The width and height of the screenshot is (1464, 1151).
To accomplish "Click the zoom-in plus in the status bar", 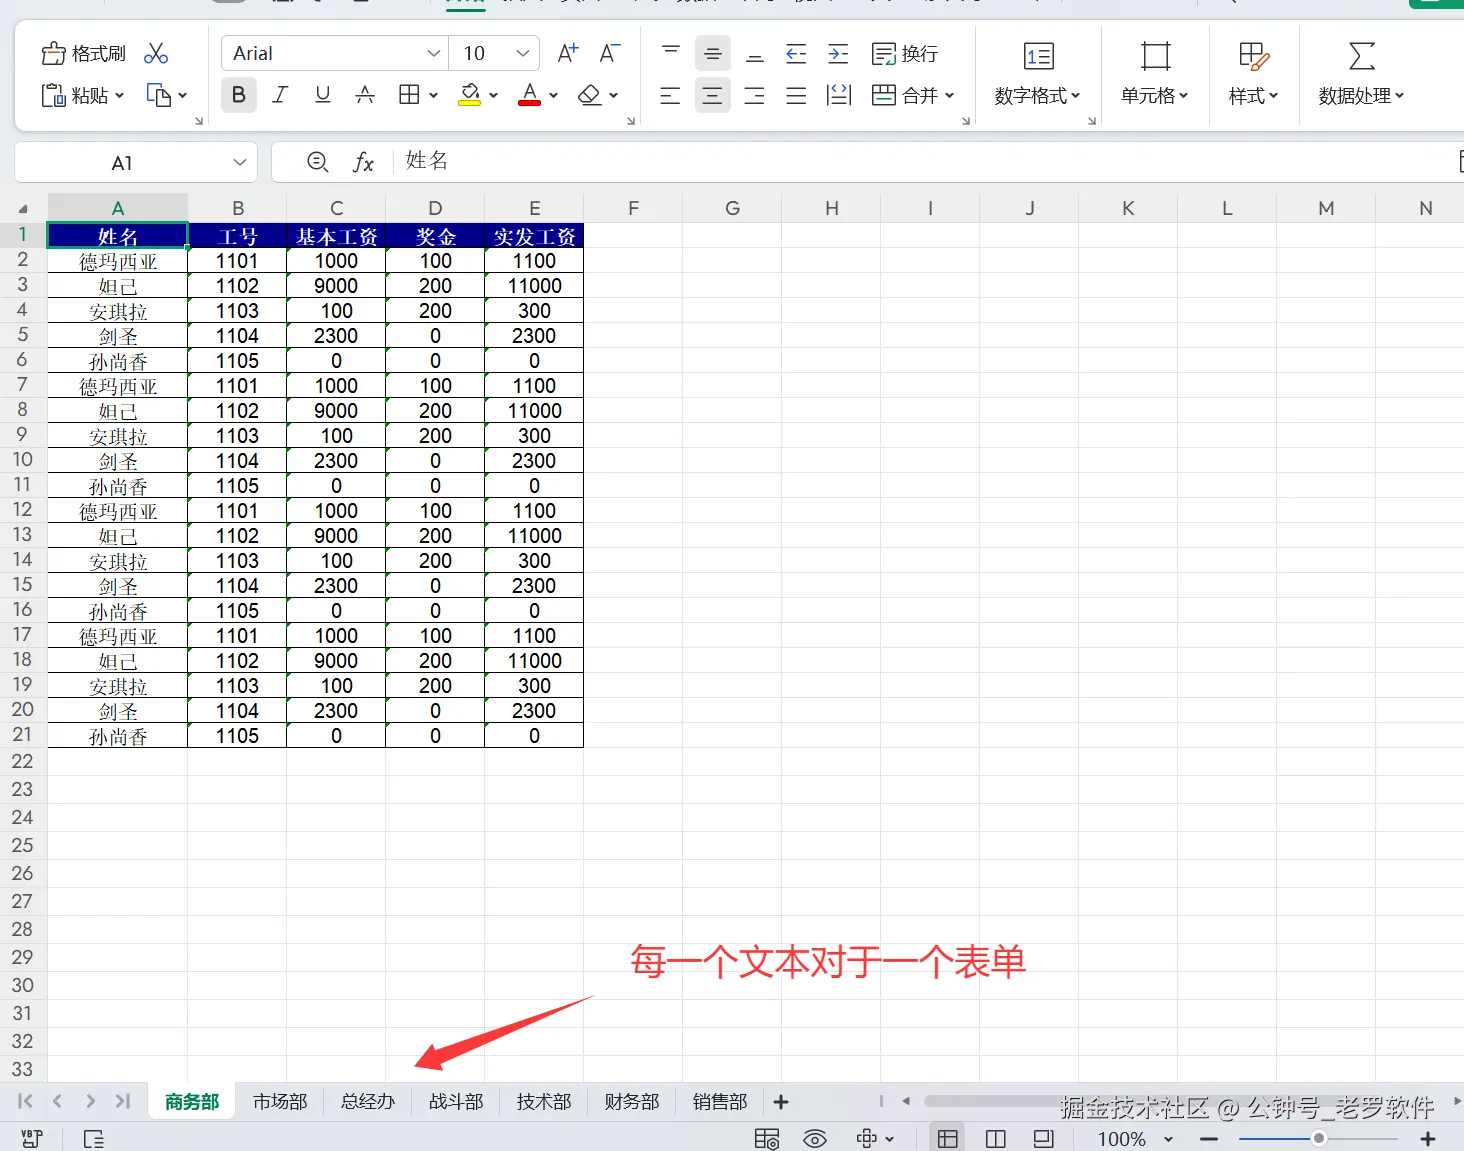I will point(1428,1139).
